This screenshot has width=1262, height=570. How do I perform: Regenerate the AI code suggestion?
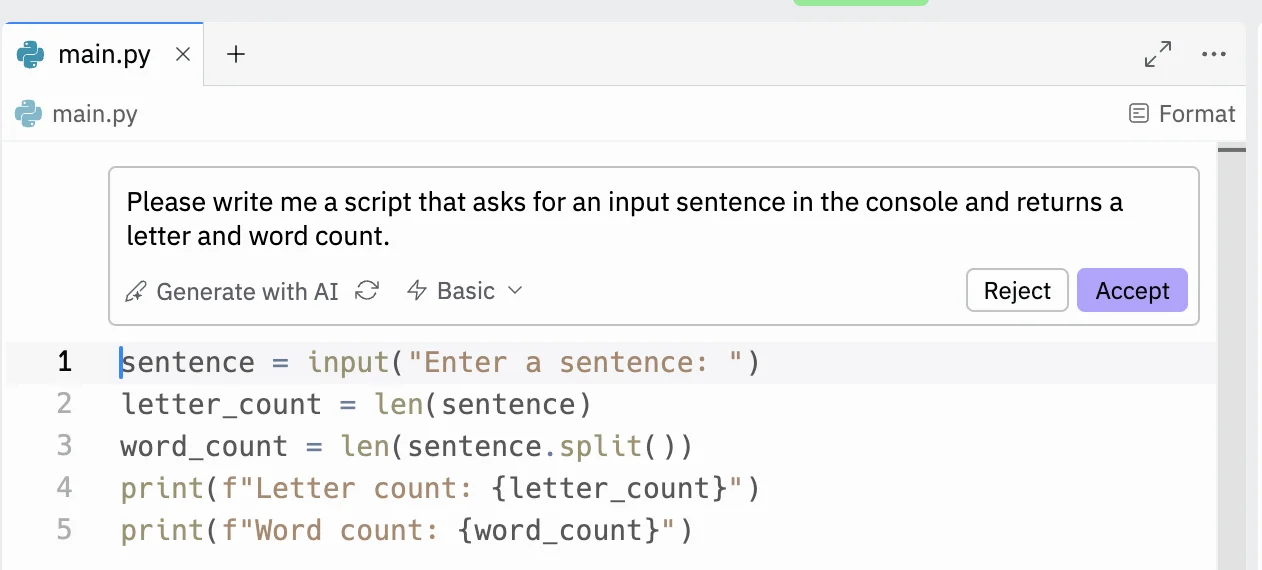[368, 291]
